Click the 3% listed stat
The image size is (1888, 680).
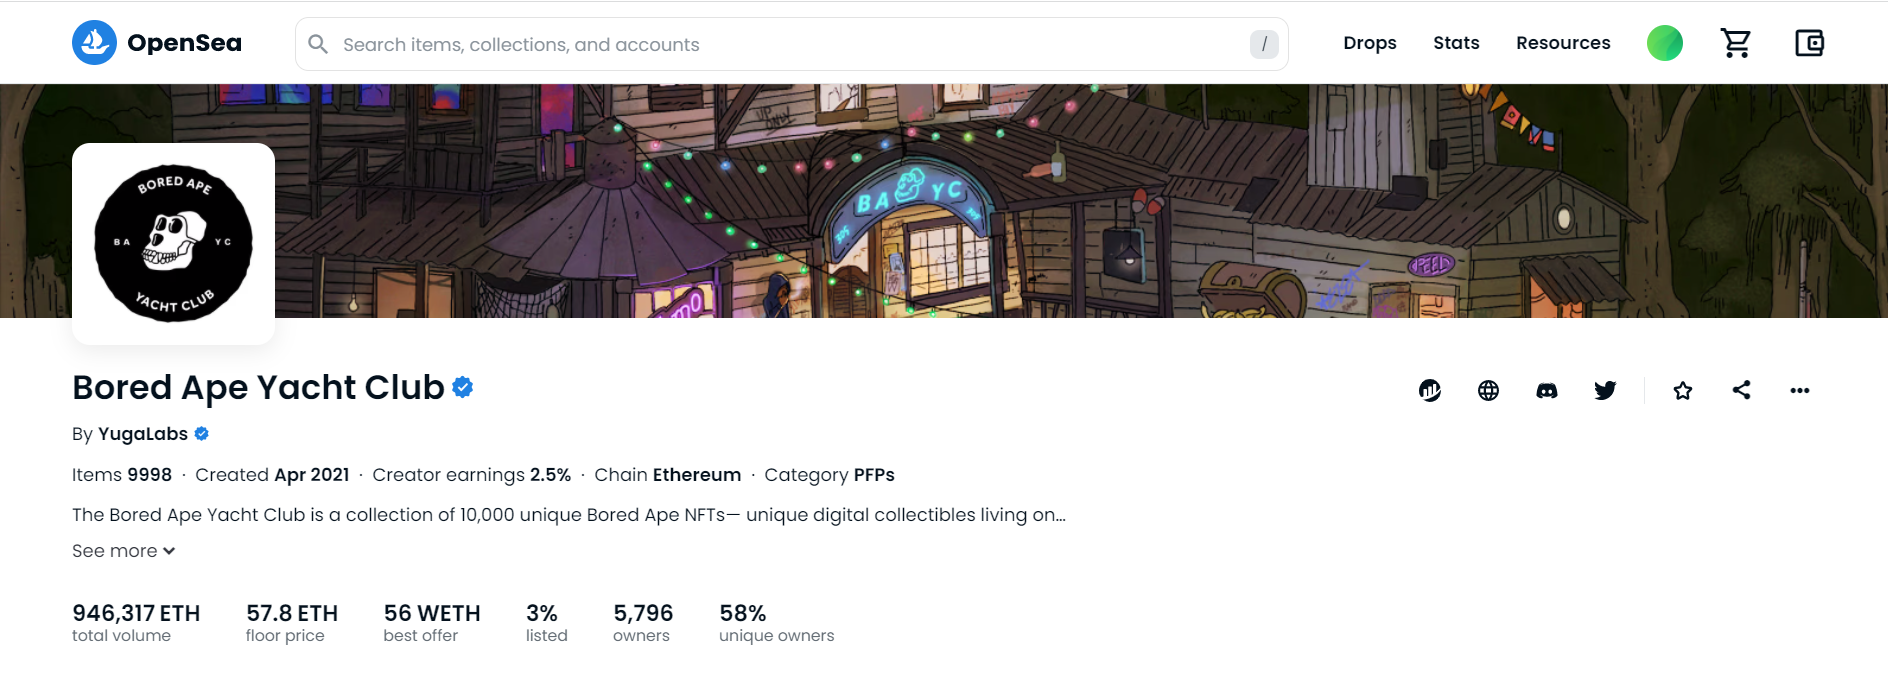(547, 622)
